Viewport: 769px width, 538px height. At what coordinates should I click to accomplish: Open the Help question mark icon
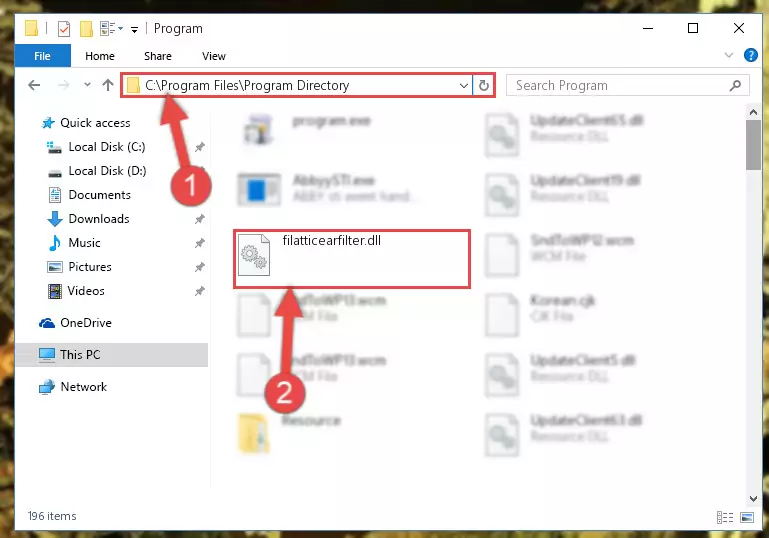point(750,55)
